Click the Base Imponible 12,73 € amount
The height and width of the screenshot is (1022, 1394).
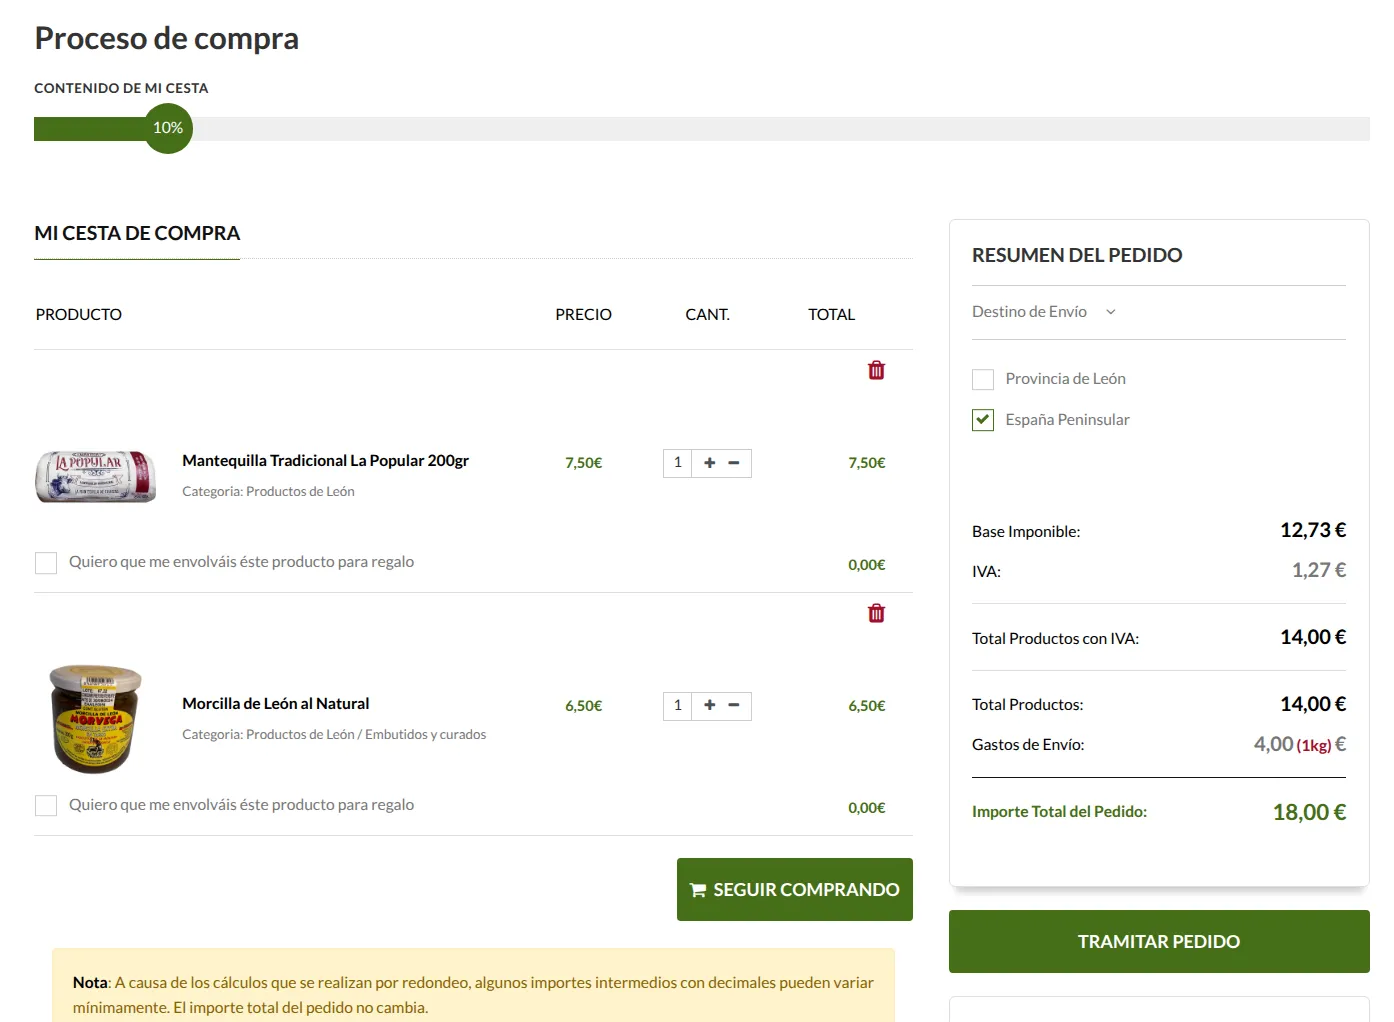(x=1313, y=531)
